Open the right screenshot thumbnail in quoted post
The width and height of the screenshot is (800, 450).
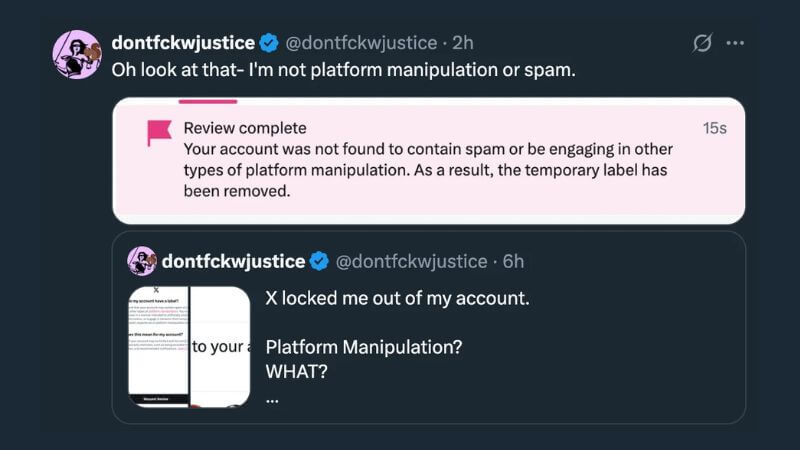[220, 346]
